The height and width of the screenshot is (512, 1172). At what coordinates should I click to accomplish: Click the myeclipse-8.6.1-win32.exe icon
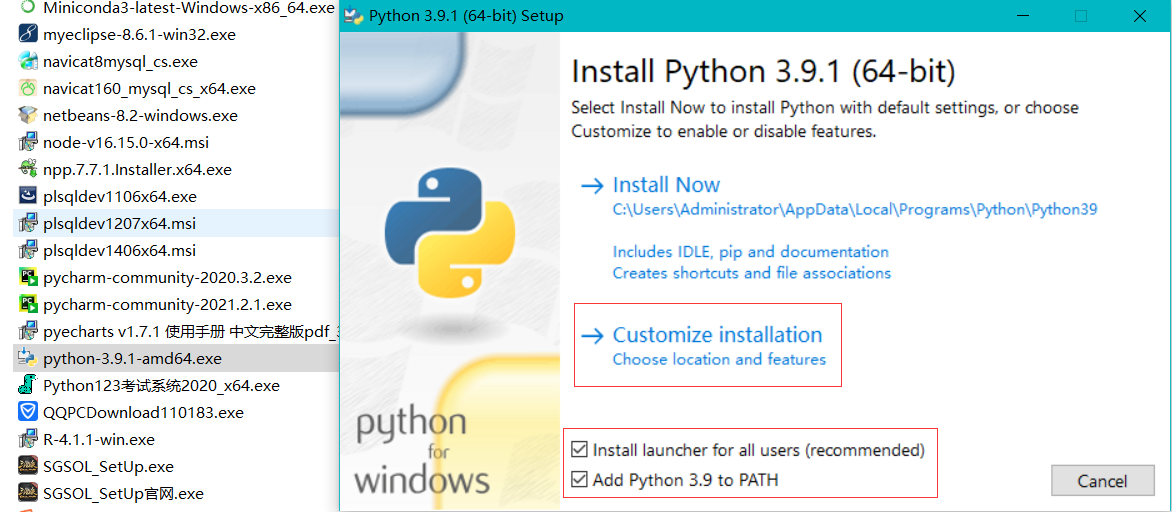(x=28, y=34)
